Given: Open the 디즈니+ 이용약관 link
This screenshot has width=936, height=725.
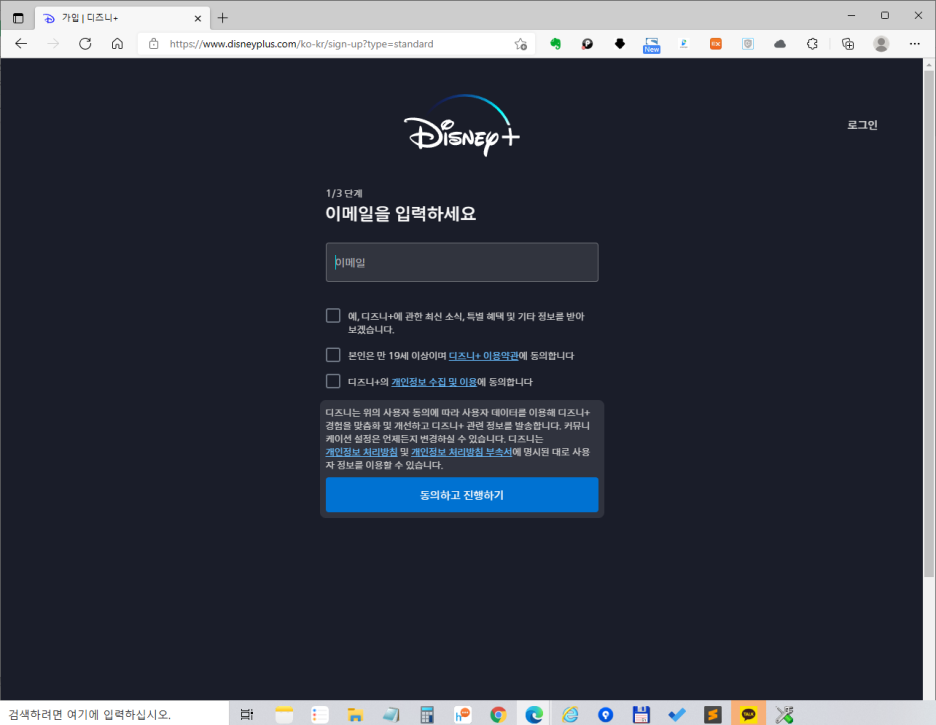Looking at the screenshot, I should (484, 356).
